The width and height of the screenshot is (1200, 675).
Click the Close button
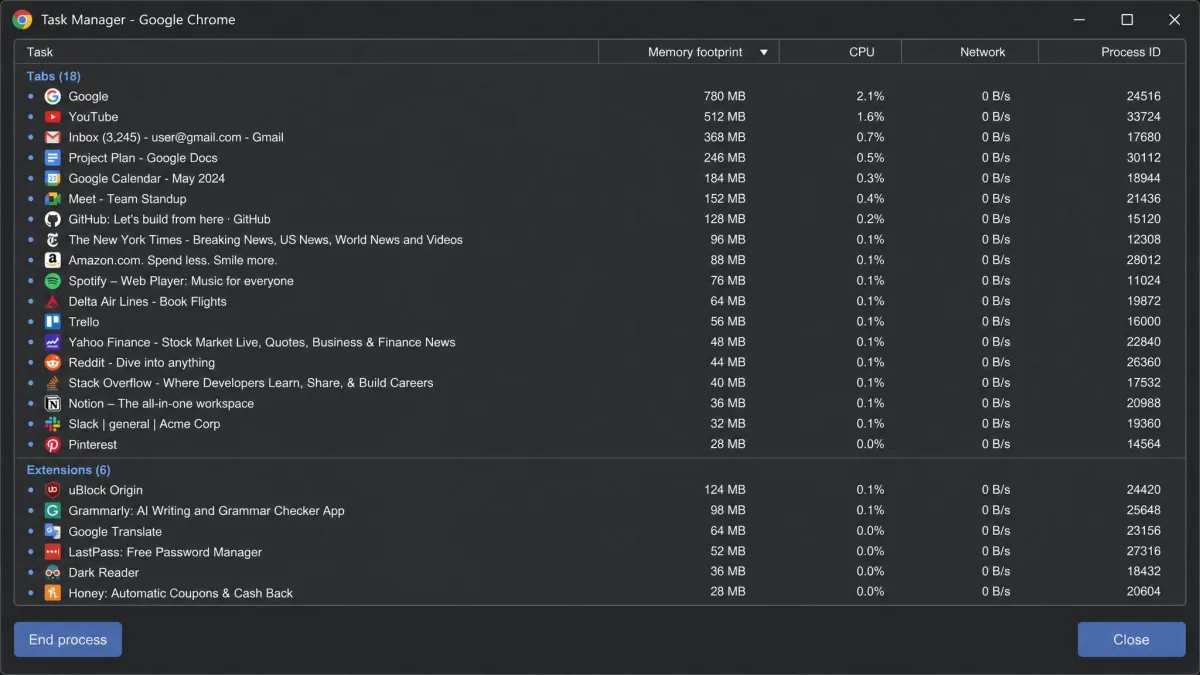click(1131, 640)
